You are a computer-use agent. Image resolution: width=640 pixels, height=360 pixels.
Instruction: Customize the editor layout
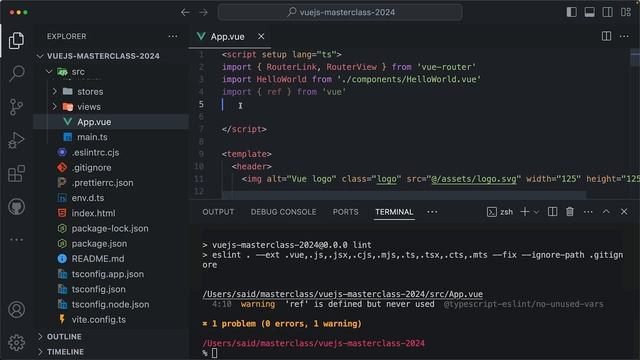tap(626, 12)
